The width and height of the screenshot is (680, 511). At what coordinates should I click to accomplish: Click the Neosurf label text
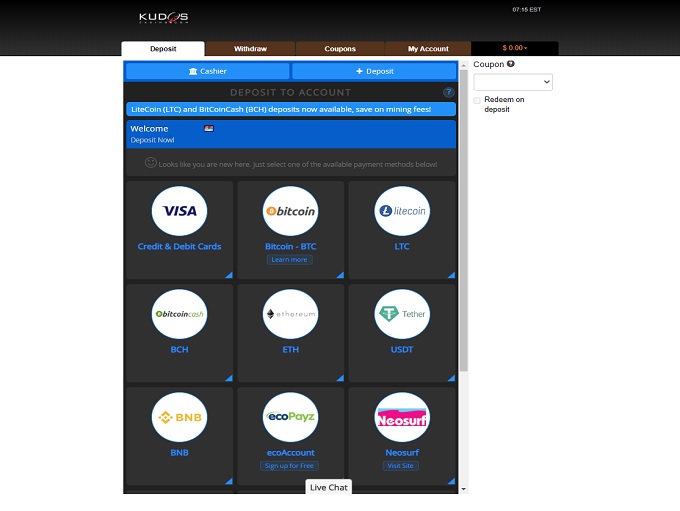402,452
